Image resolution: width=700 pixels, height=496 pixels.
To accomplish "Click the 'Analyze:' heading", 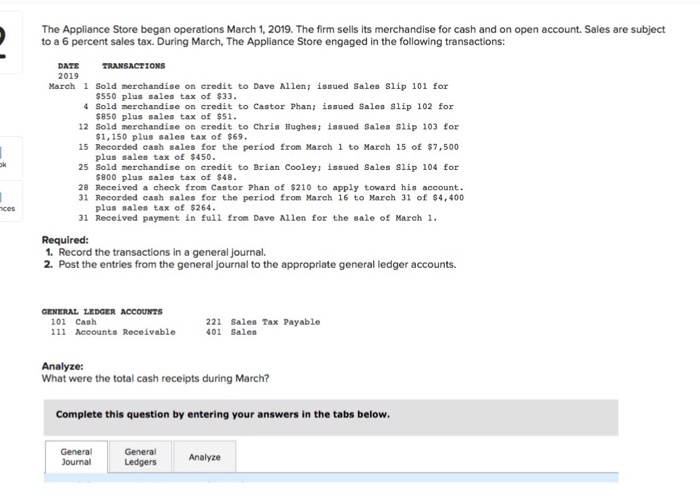I will (x=62, y=366).
